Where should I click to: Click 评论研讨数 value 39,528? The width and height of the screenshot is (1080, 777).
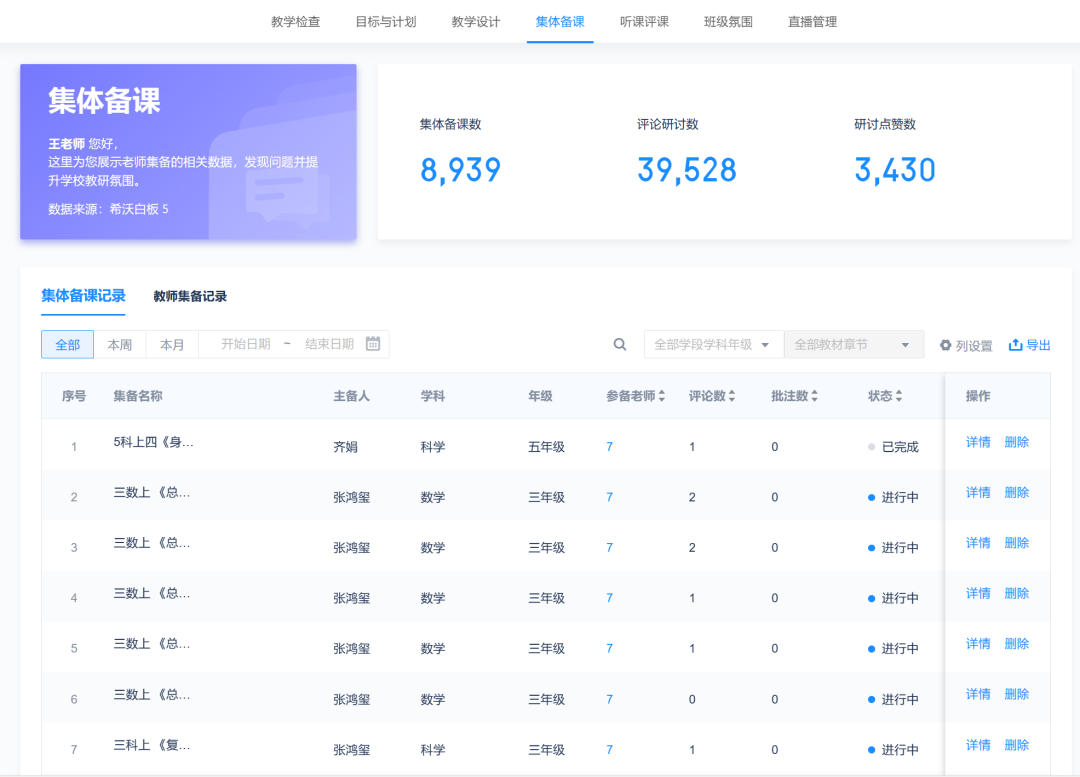687,170
